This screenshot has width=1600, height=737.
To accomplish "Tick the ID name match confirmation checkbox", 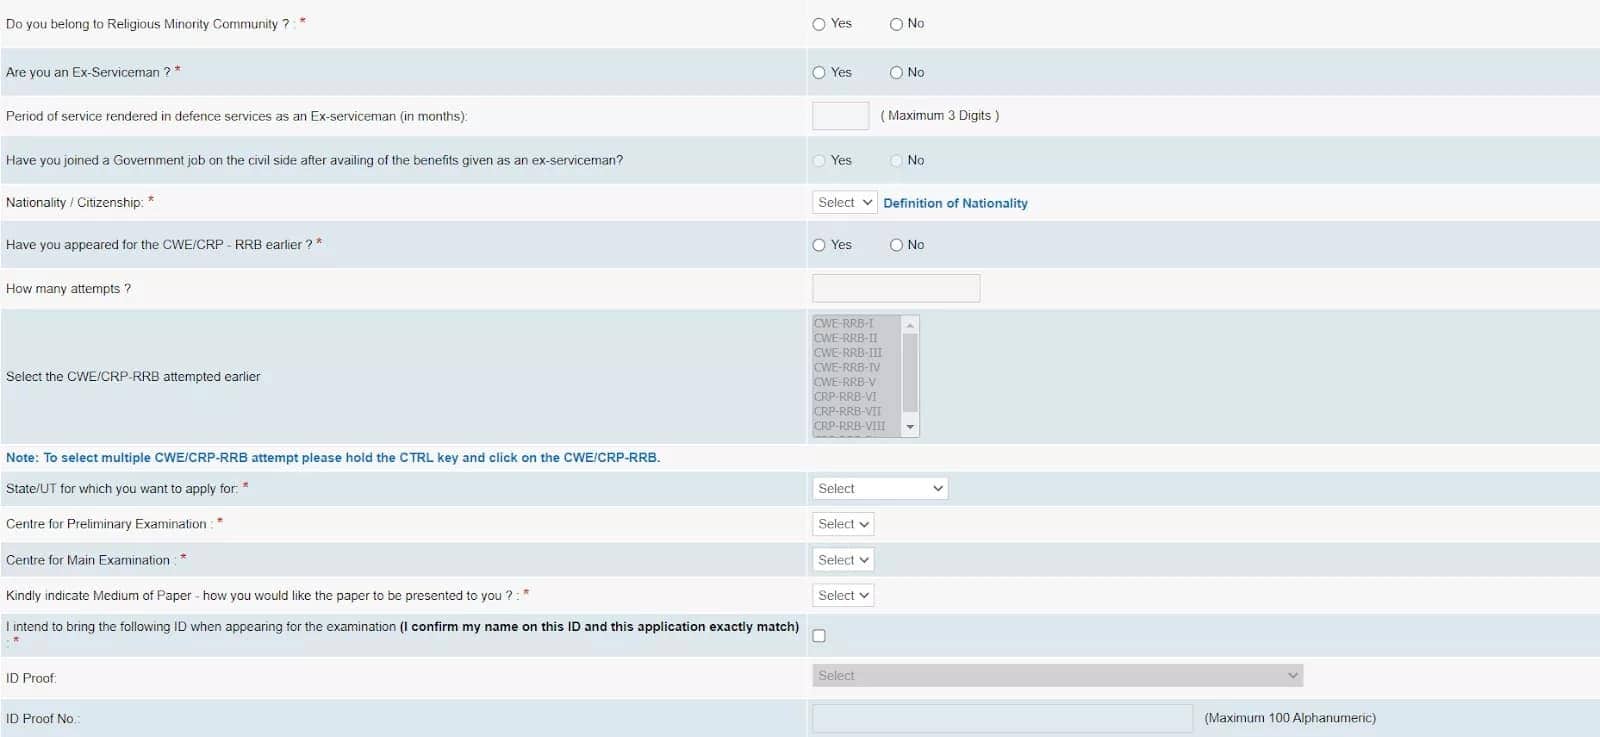I will click(x=819, y=636).
